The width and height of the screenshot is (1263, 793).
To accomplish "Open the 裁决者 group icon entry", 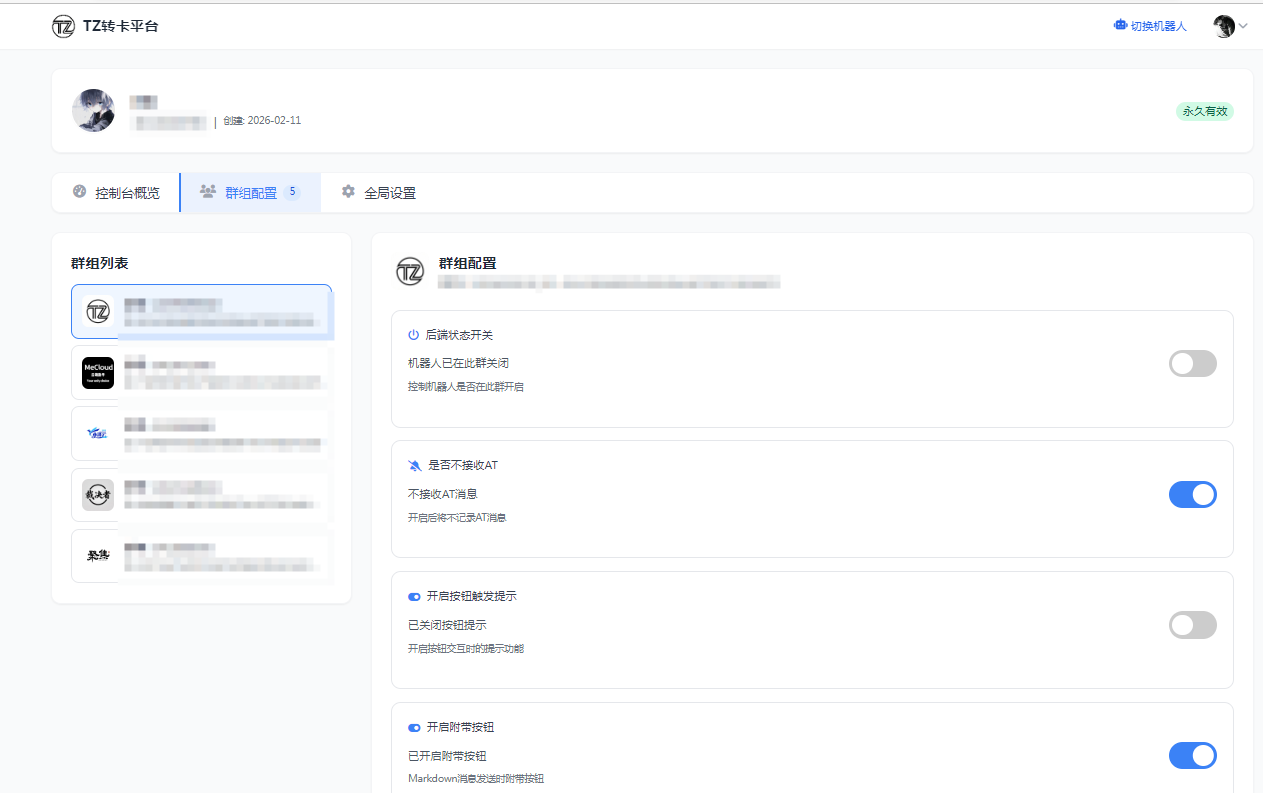I will [98, 495].
